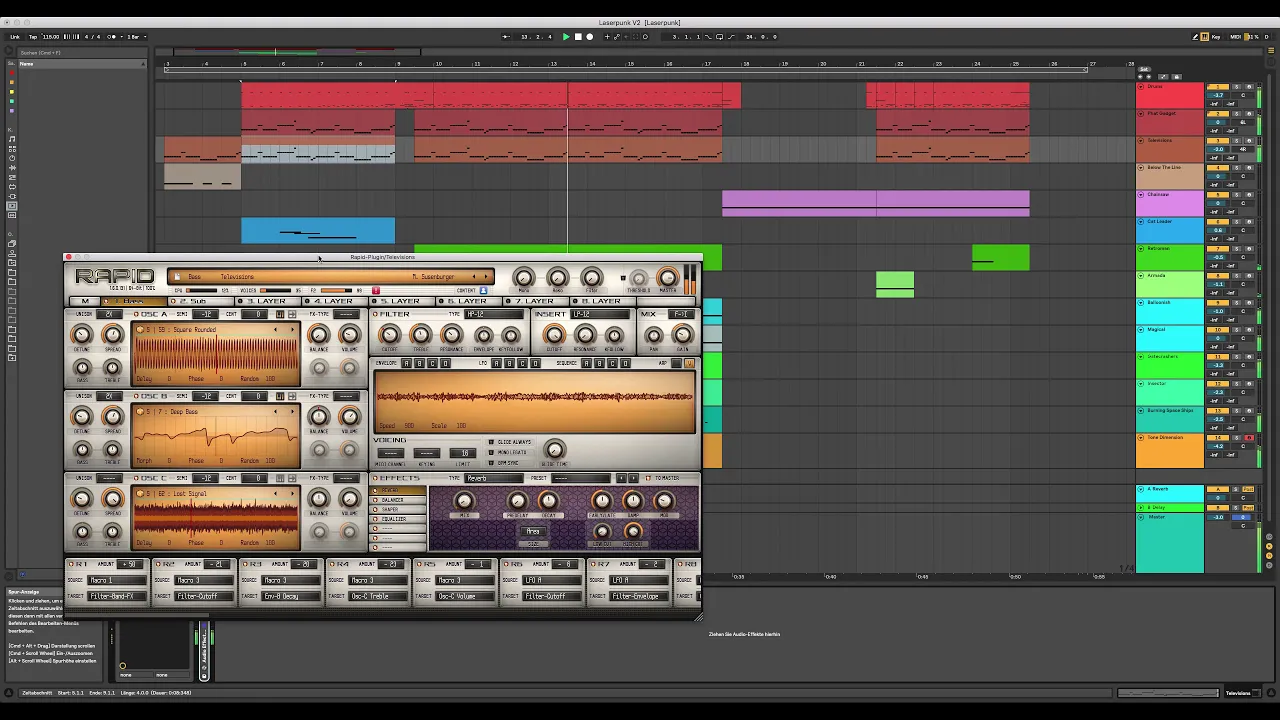Unfold the Televisions track header triangle
Screen dimensions: 1280x720
coord(1142,141)
